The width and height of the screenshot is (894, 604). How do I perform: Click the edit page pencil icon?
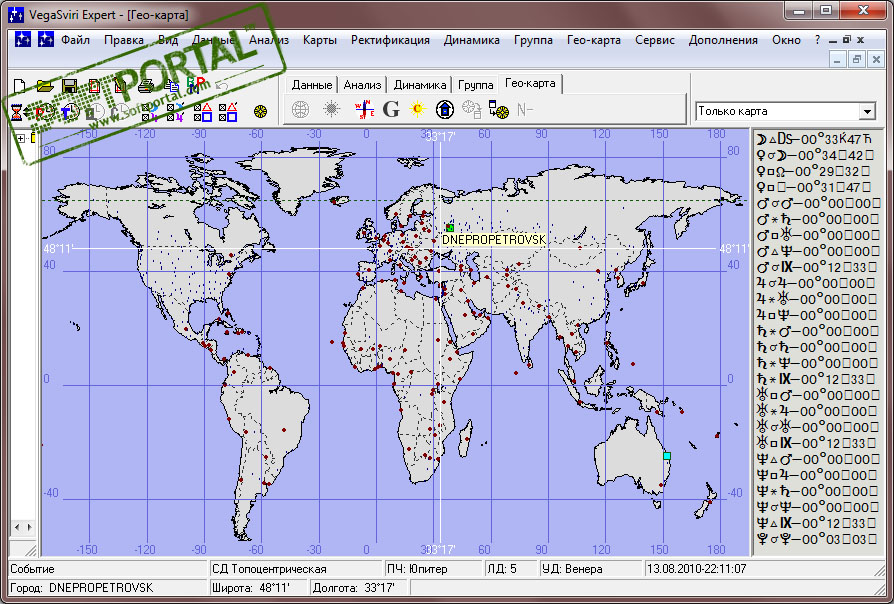120,86
